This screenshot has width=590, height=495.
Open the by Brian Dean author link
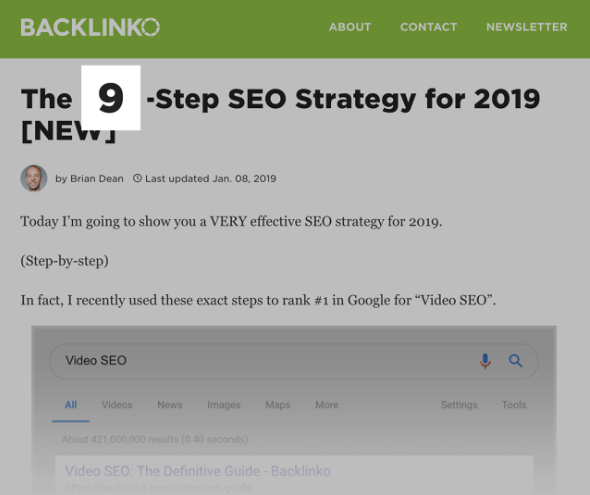[90, 179]
